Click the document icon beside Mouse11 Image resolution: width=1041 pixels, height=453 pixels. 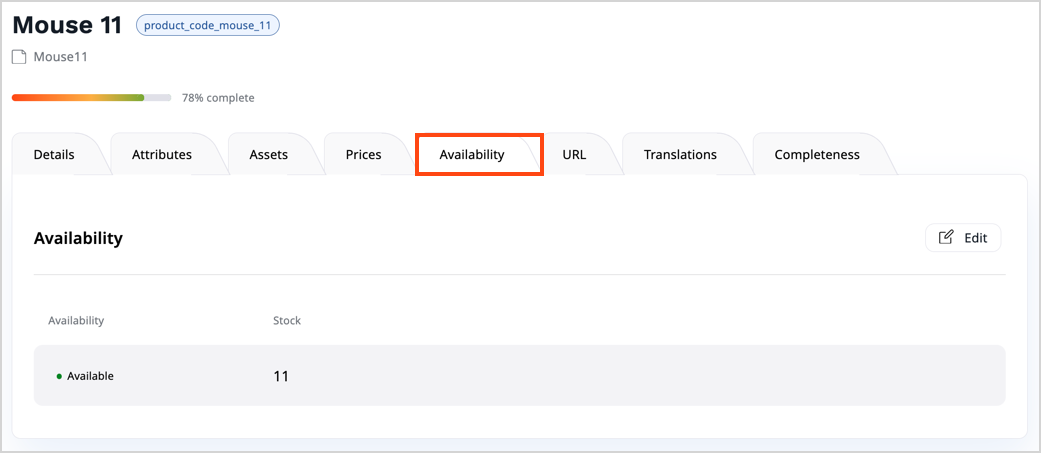point(19,57)
